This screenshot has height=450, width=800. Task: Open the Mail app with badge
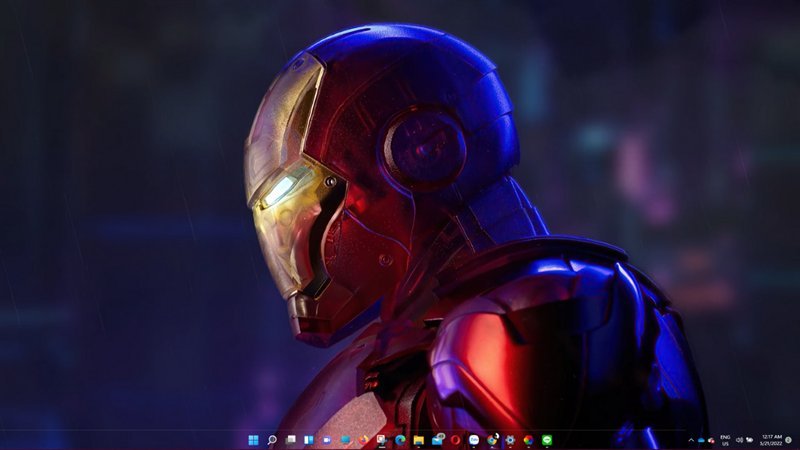click(x=438, y=439)
